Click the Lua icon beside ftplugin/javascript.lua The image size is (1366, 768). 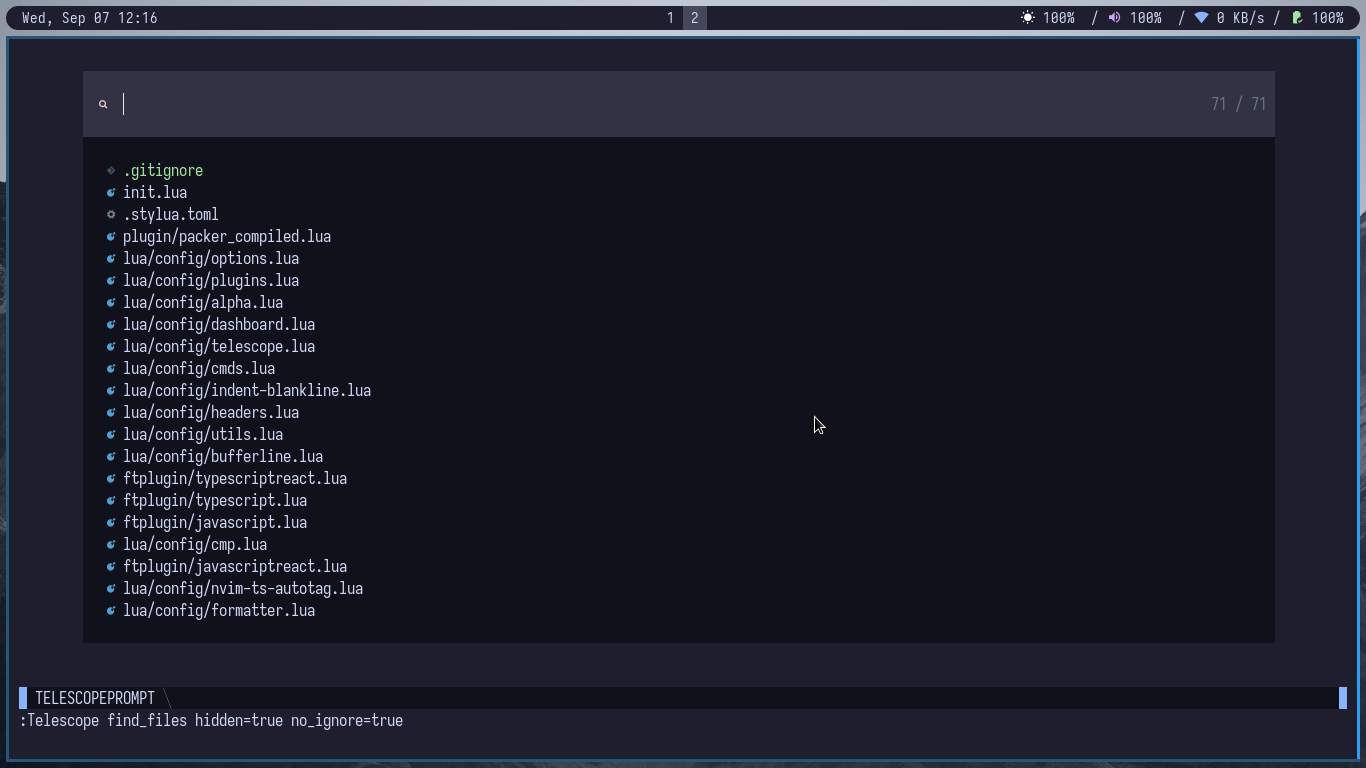tap(111, 522)
